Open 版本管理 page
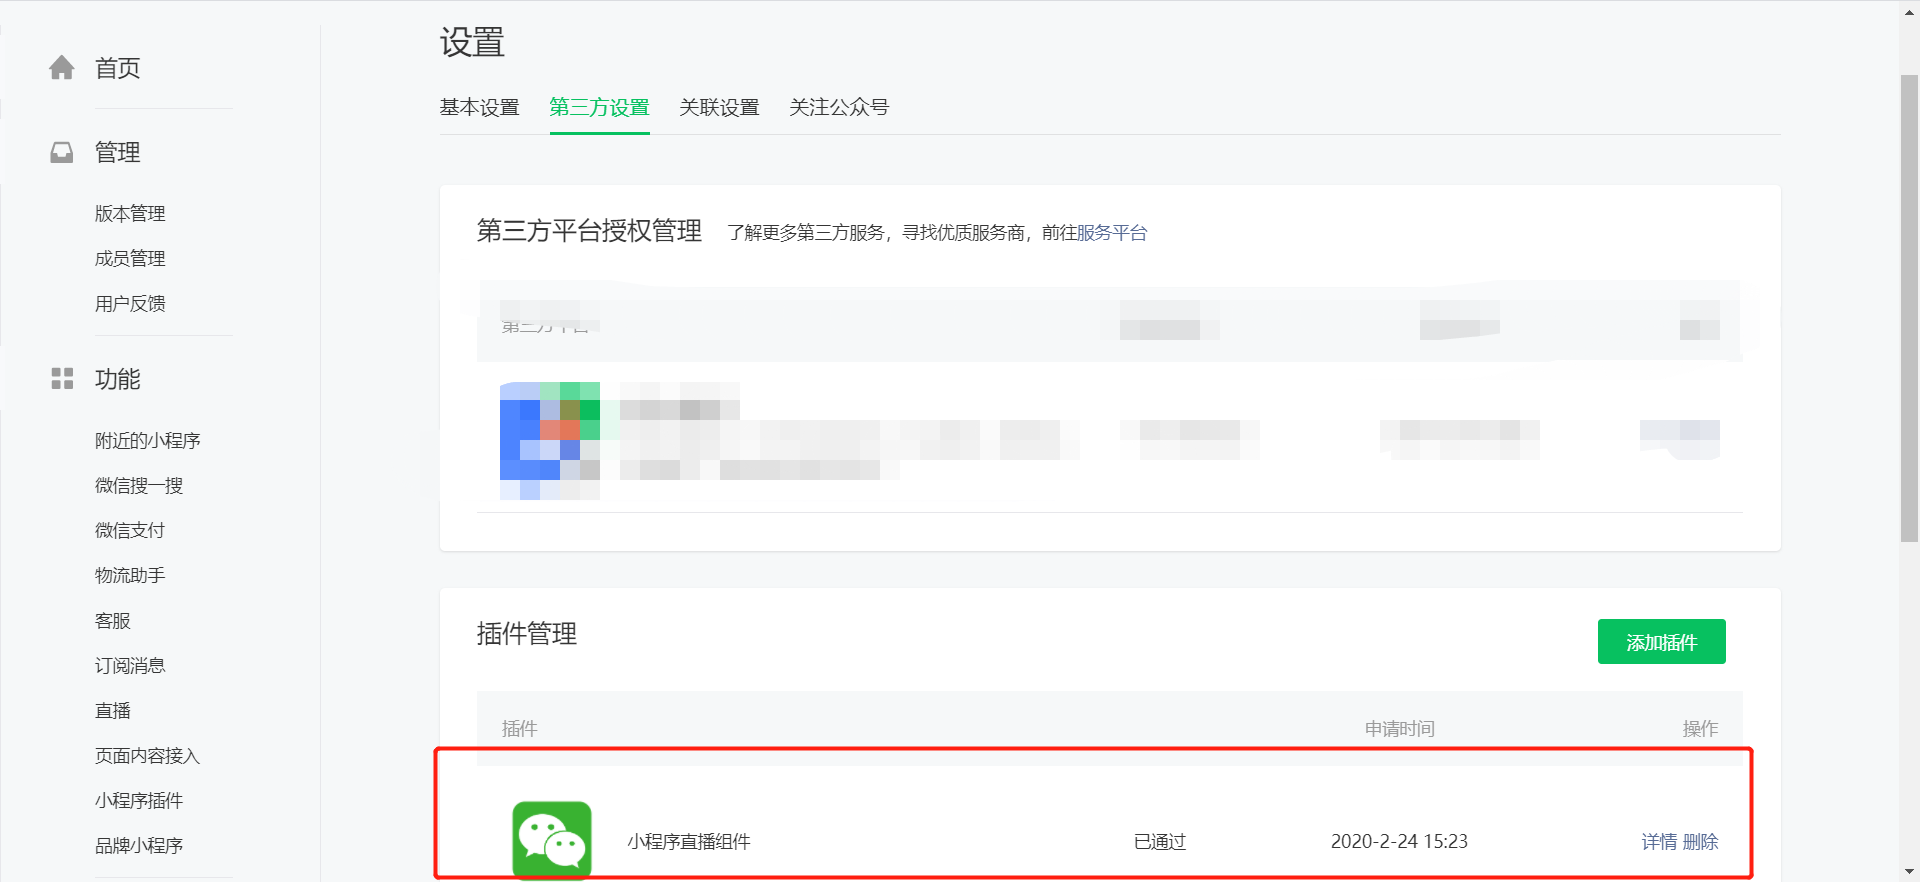 click(130, 213)
